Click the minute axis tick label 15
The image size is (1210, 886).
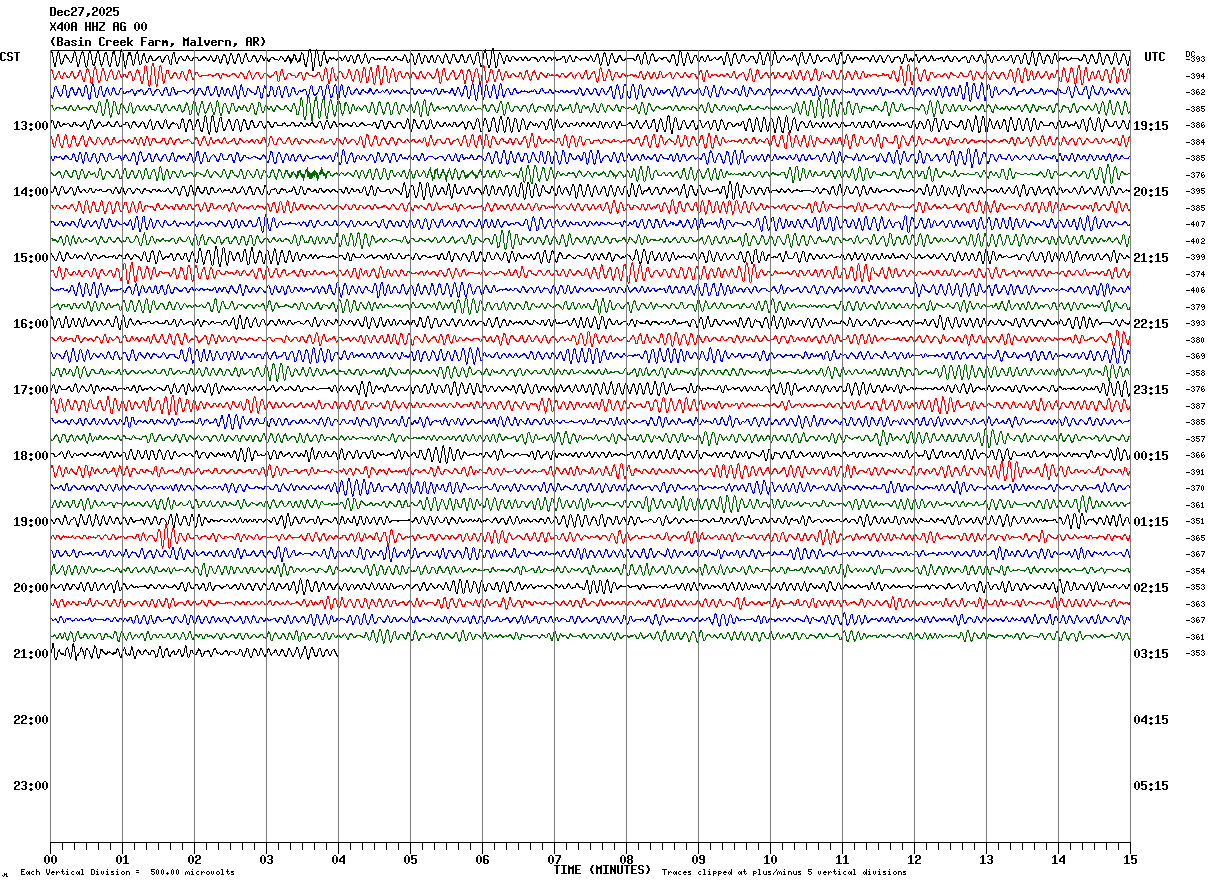(1130, 859)
